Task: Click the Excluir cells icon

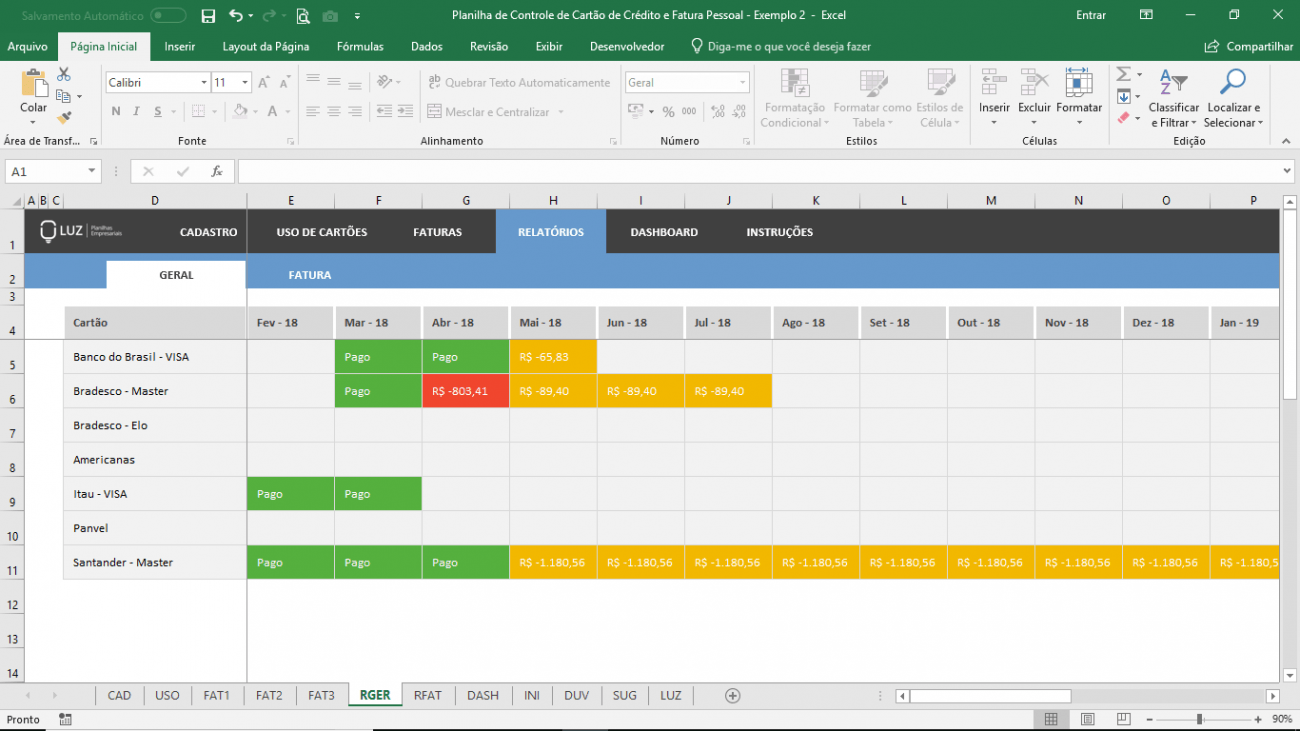Action: click(x=1034, y=82)
